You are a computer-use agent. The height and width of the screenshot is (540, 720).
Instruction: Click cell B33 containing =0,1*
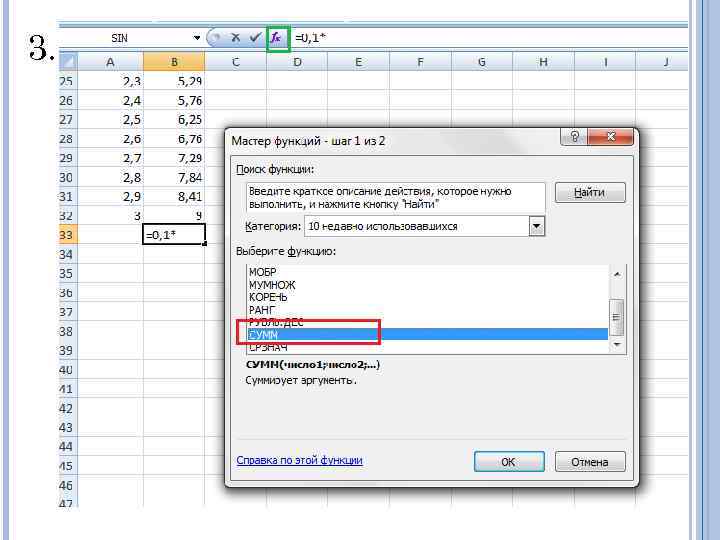click(174, 235)
